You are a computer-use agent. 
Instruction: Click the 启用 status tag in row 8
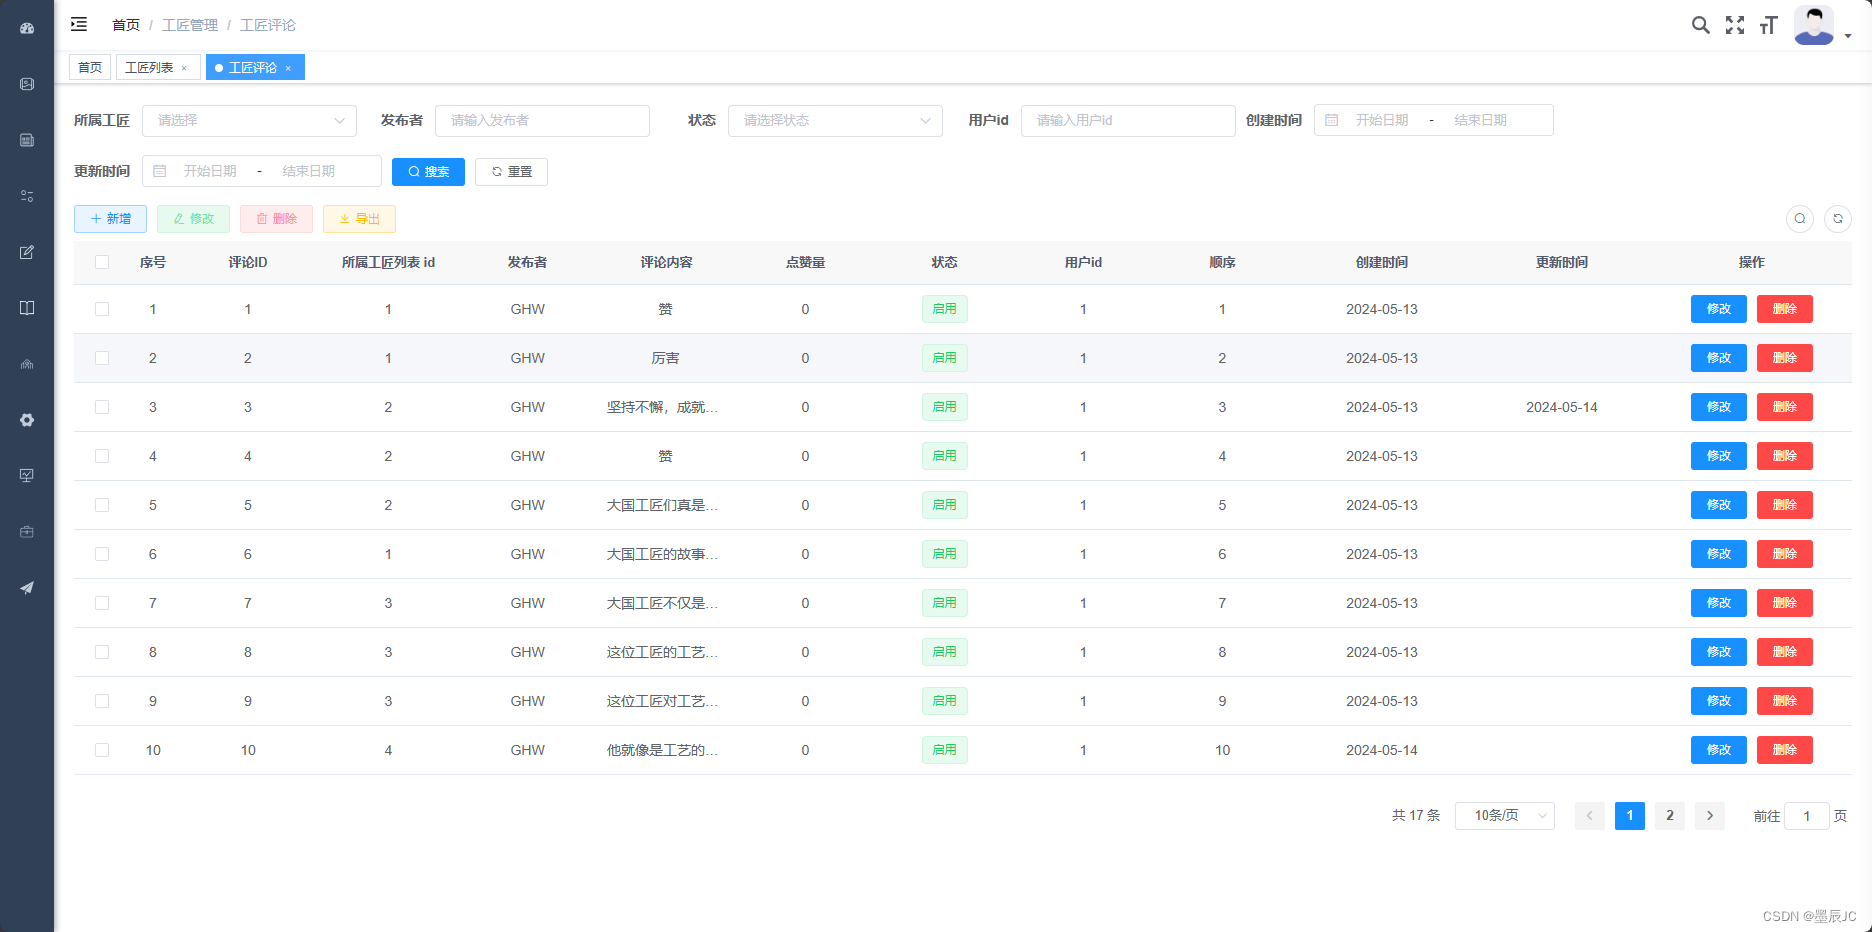[x=945, y=652]
